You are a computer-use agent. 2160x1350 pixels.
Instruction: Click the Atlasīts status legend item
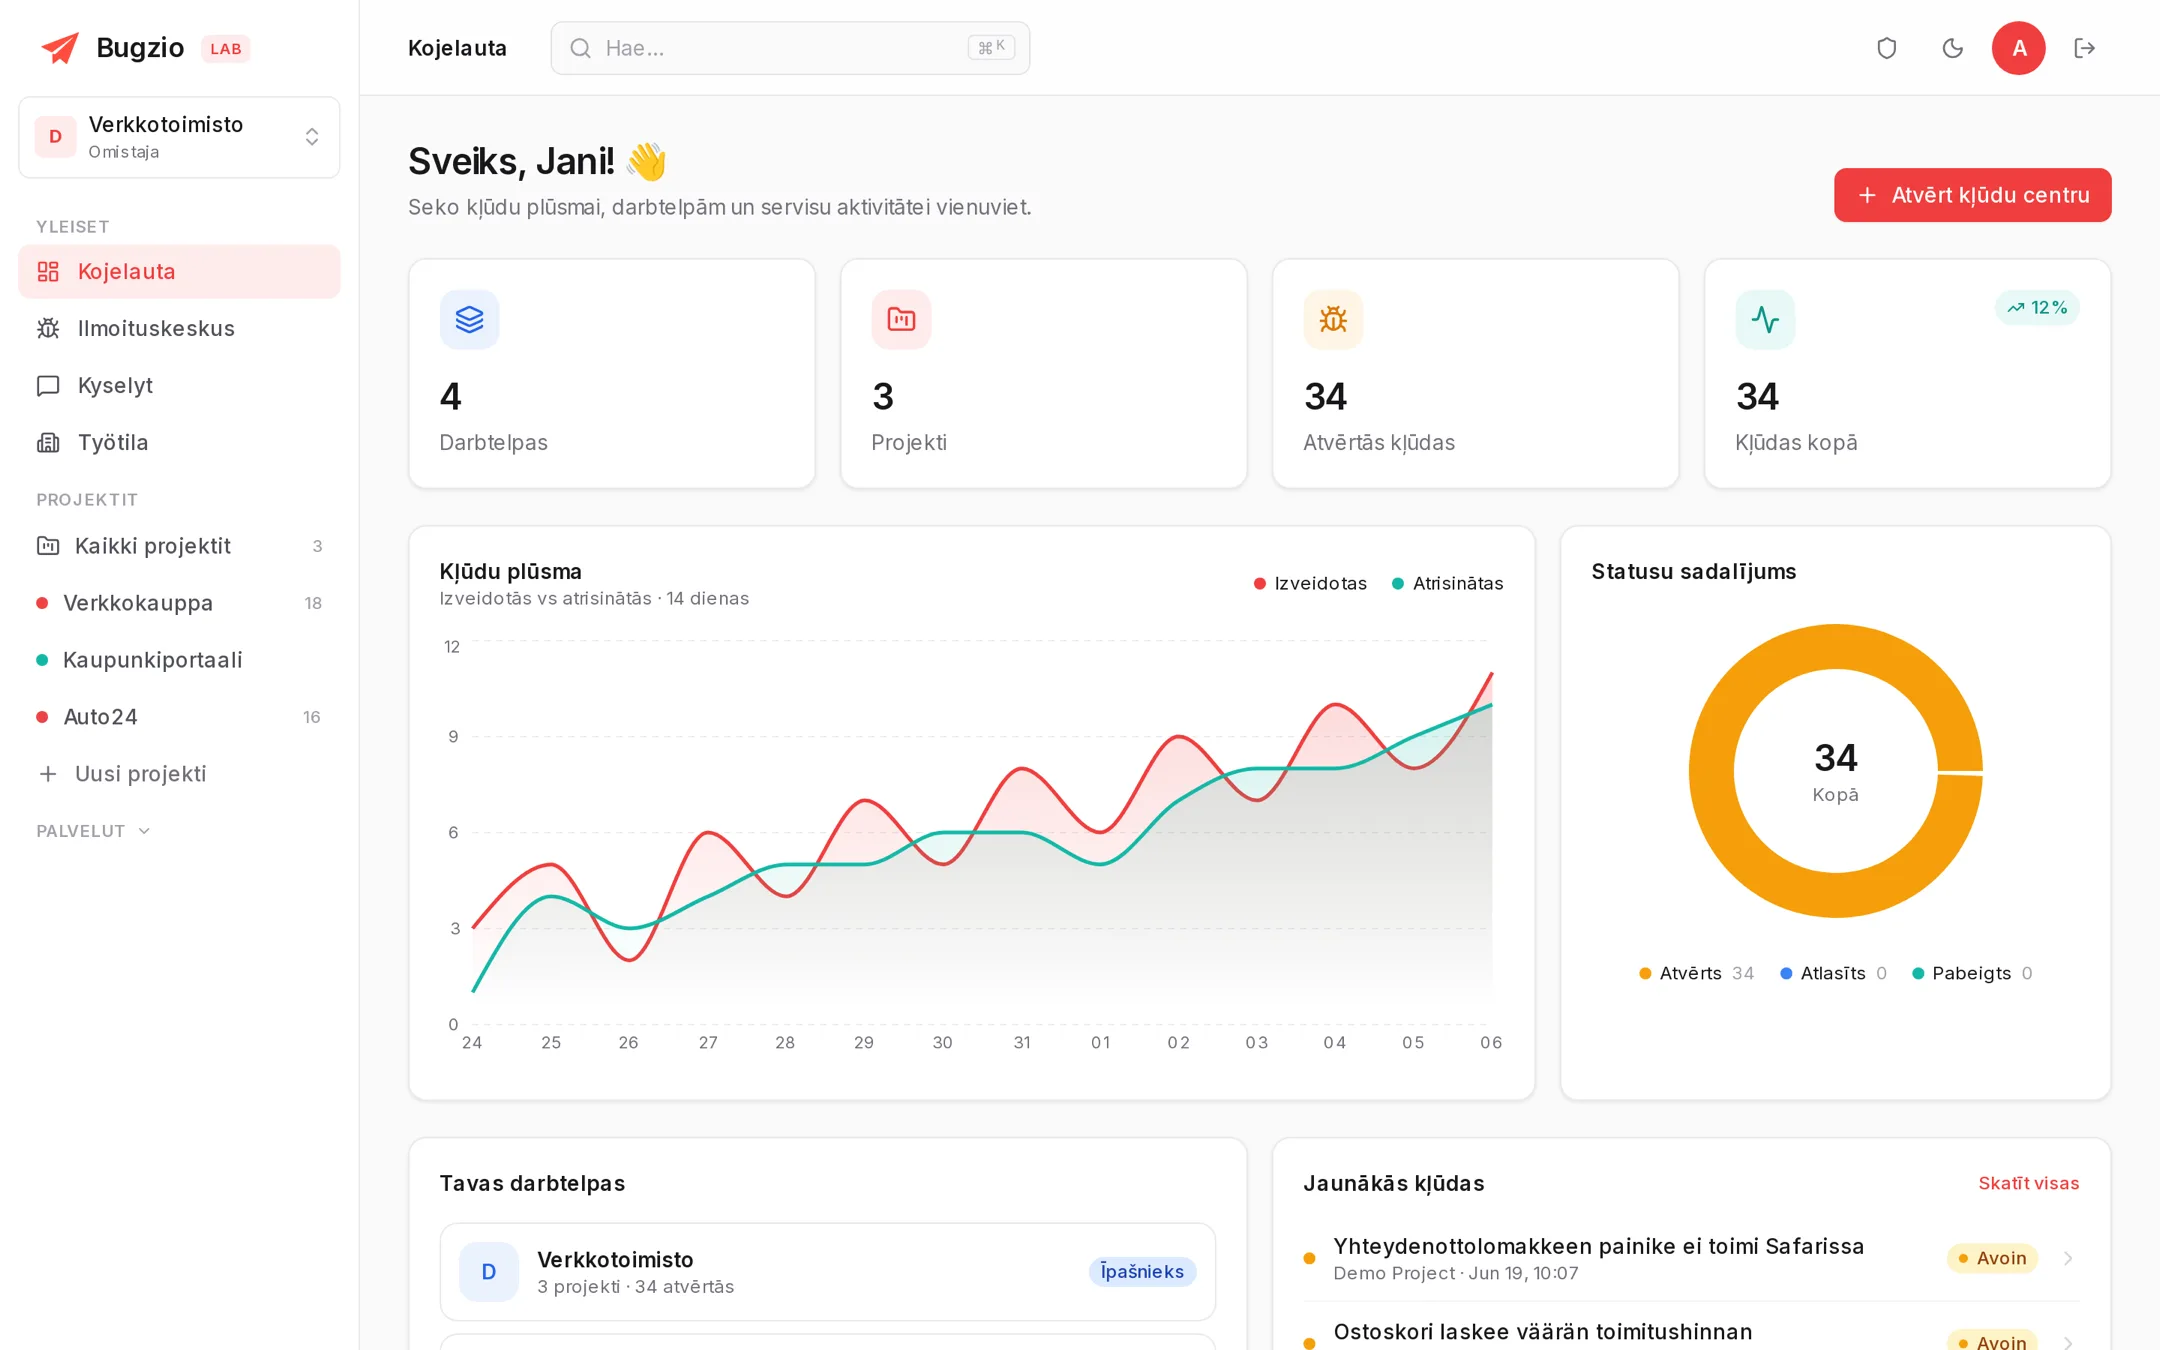coord(1833,973)
